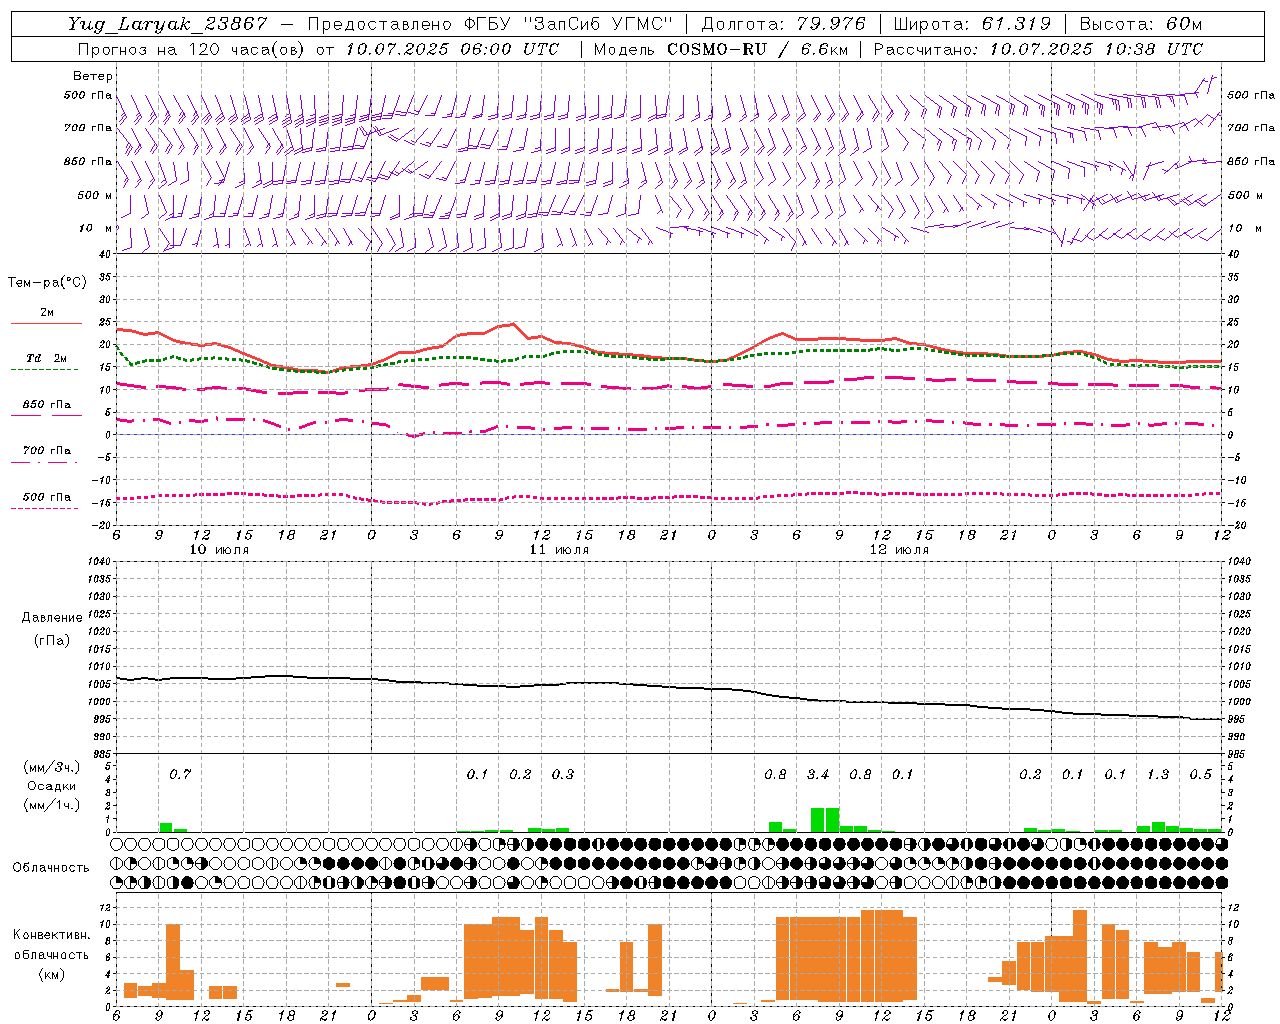Select the text 'Предоставлено ФГБУ "ЗапСиб УГМС"'
The image size is (1280, 1024).
tap(491, 24)
